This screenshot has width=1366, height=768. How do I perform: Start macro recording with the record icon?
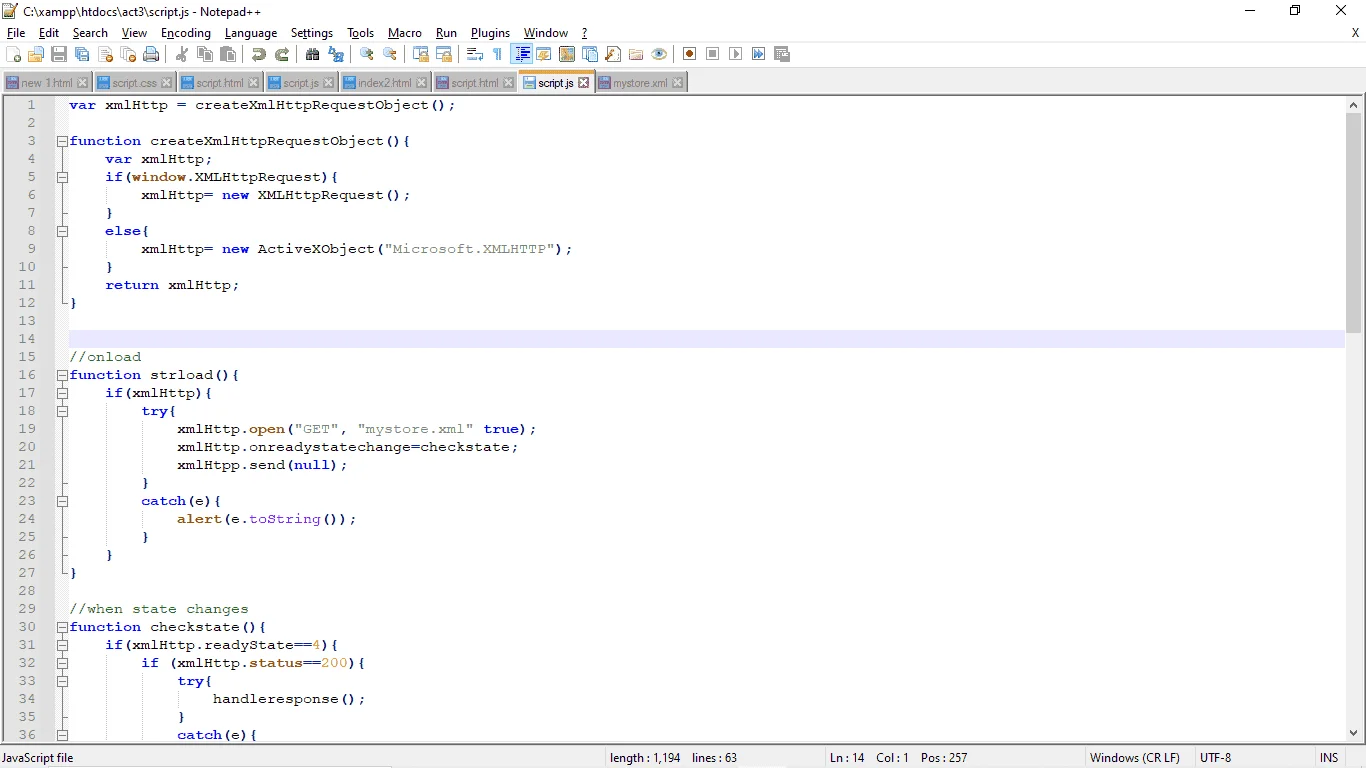[690, 54]
